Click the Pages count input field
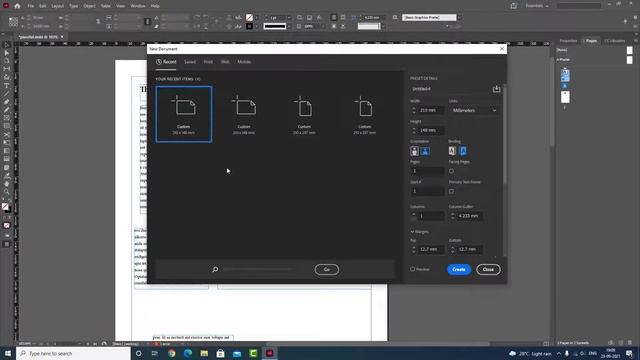 (x=427, y=171)
